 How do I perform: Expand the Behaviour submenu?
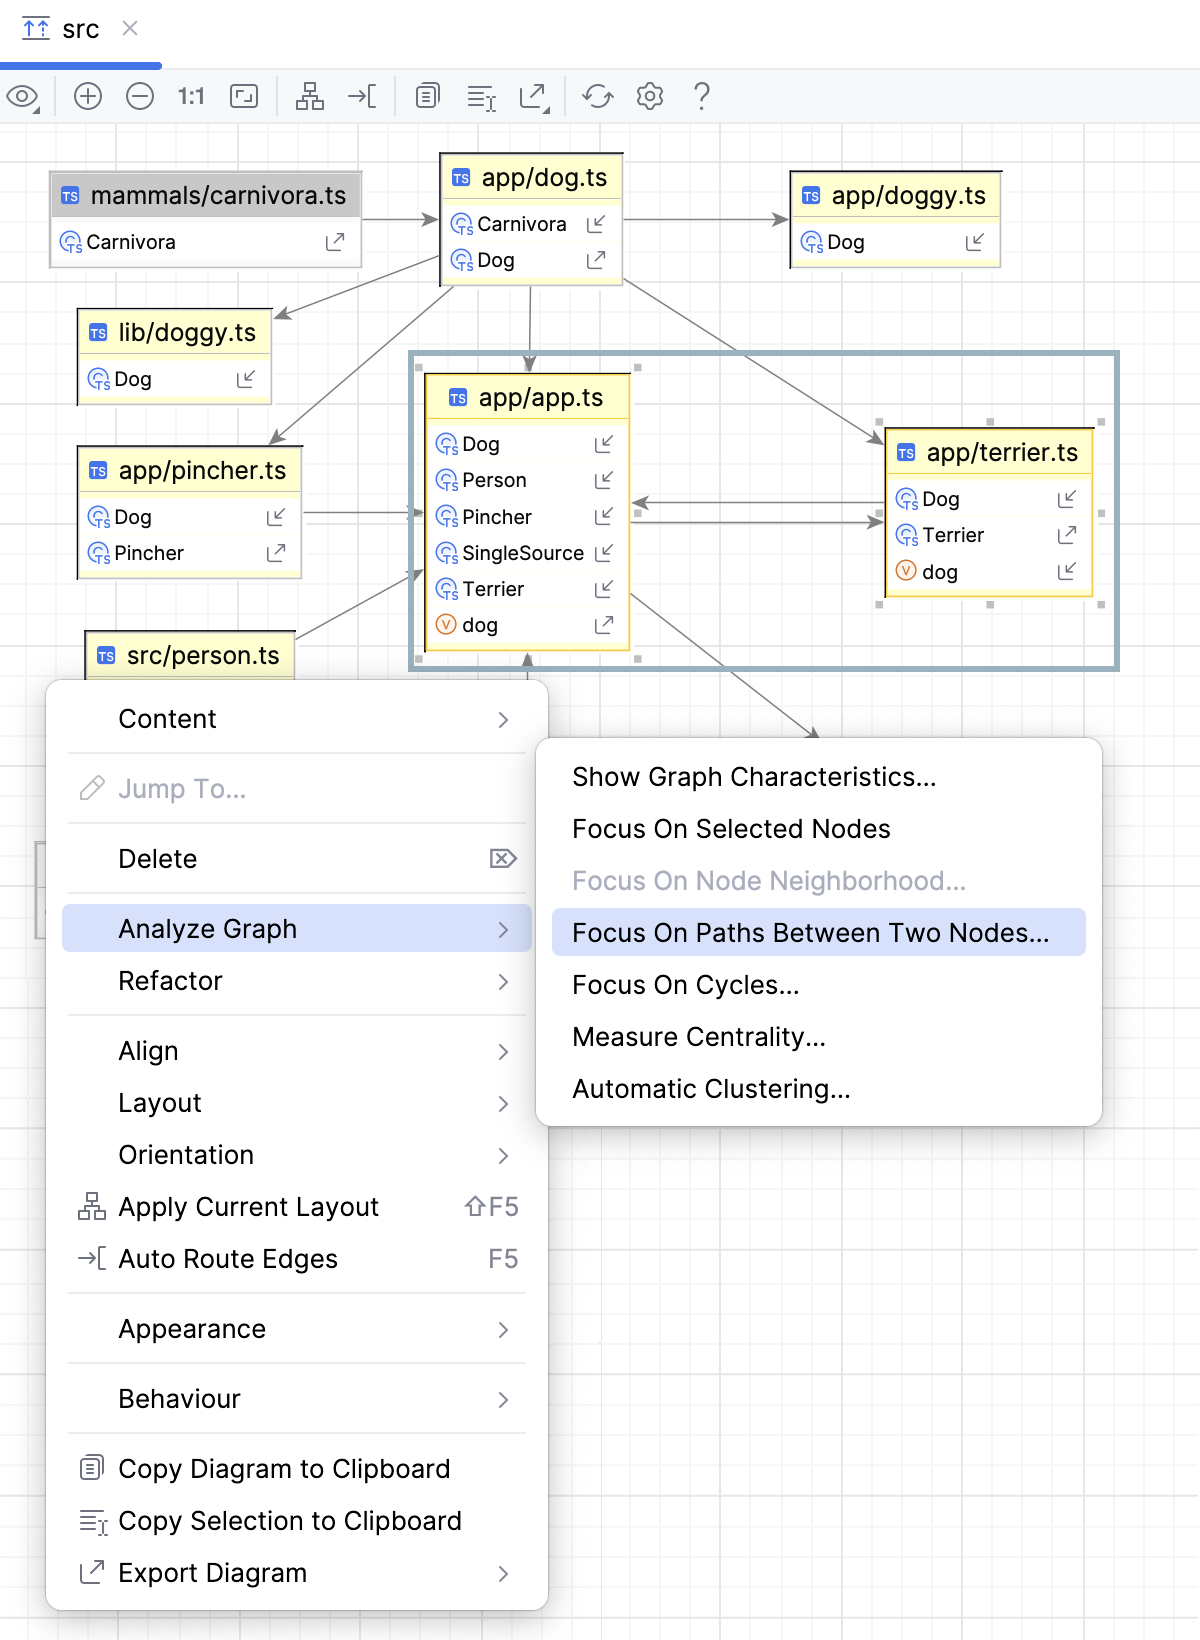pos(297,1399)
